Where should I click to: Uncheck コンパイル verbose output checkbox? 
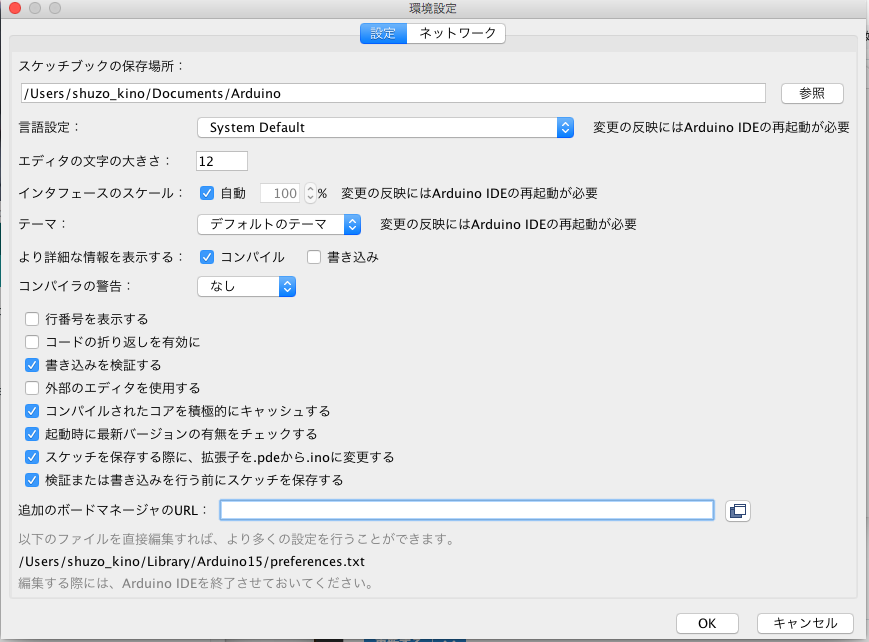(207, 257)
